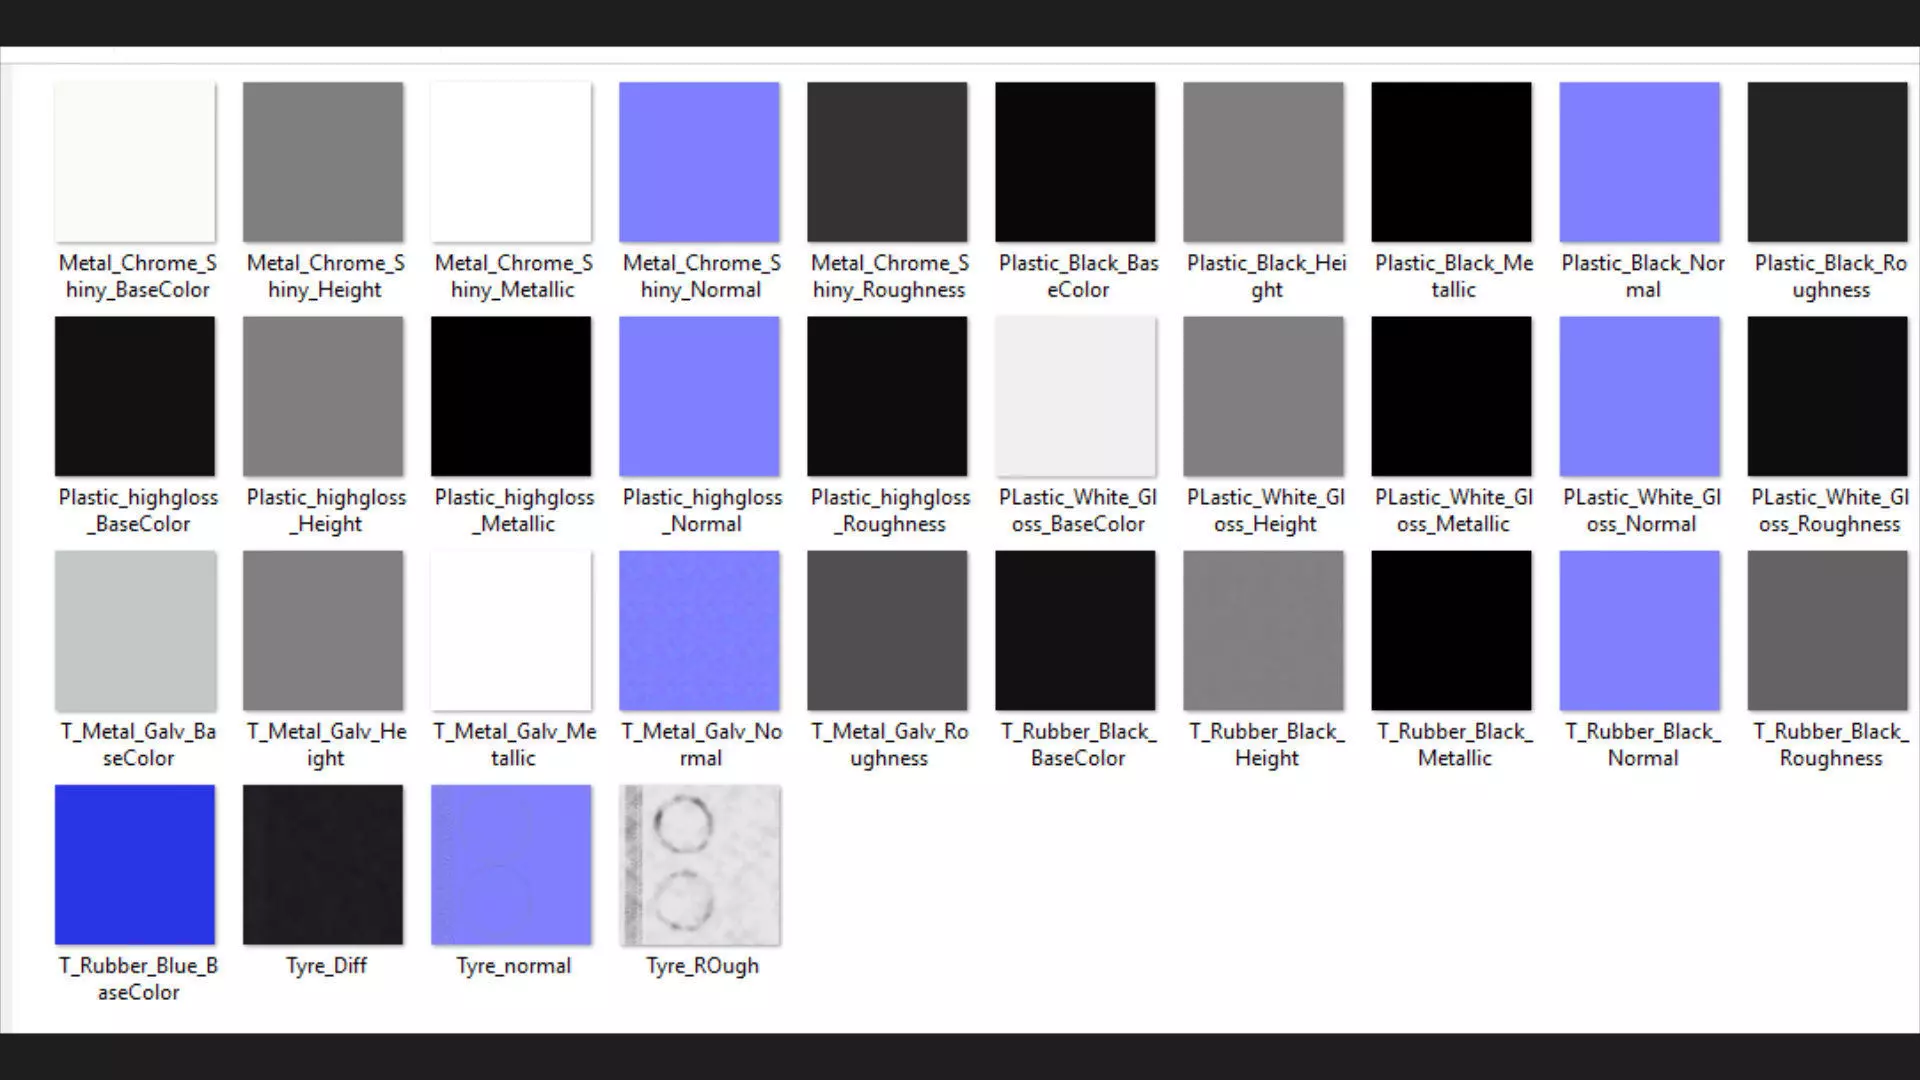Click the Metal_Chrome_Shiny_Normal blue thumbnail
The image size is (1920, 1080).
point(699,162)
